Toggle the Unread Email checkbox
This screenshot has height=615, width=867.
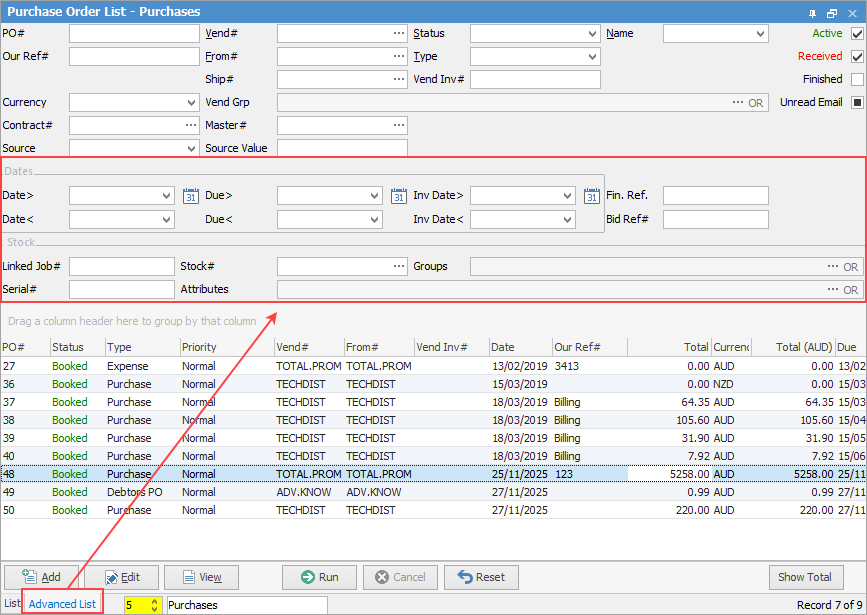pyautogui.click(x=857, y=102)
